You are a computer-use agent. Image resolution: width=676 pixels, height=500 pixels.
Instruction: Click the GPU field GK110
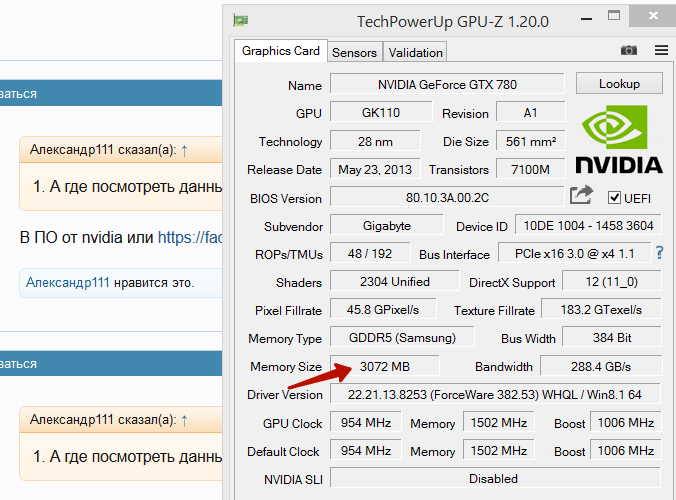click(x=381, y=112)
